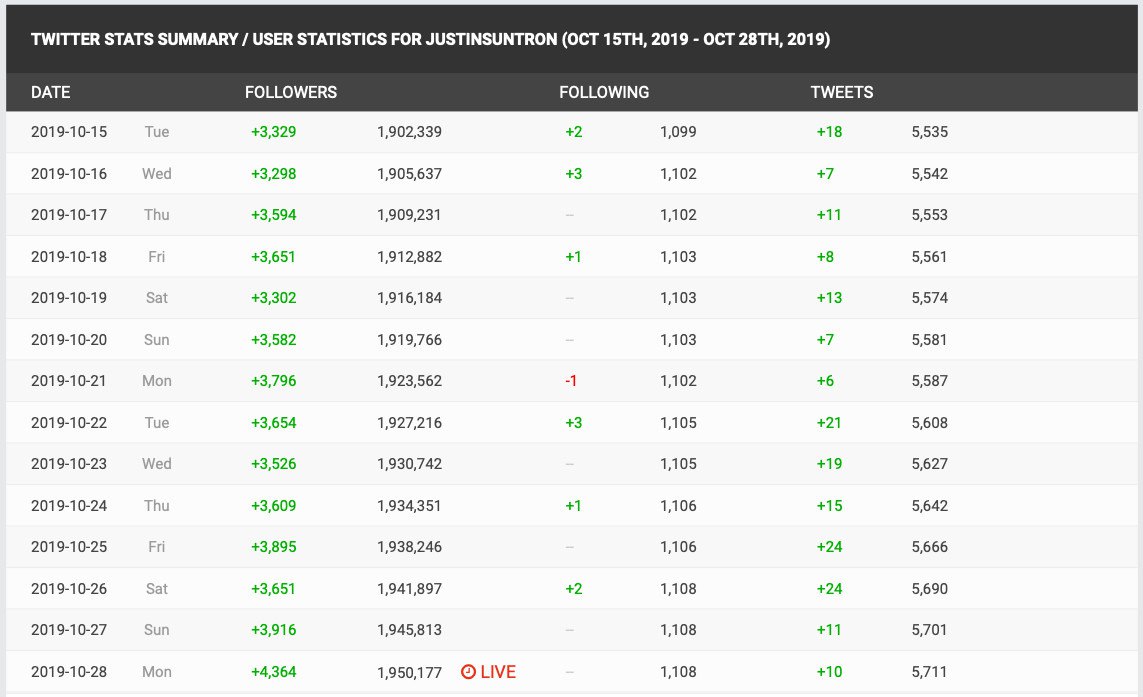1143x697 pixels.
Task: Click the red -1 following change
Action: coord(571,381)
